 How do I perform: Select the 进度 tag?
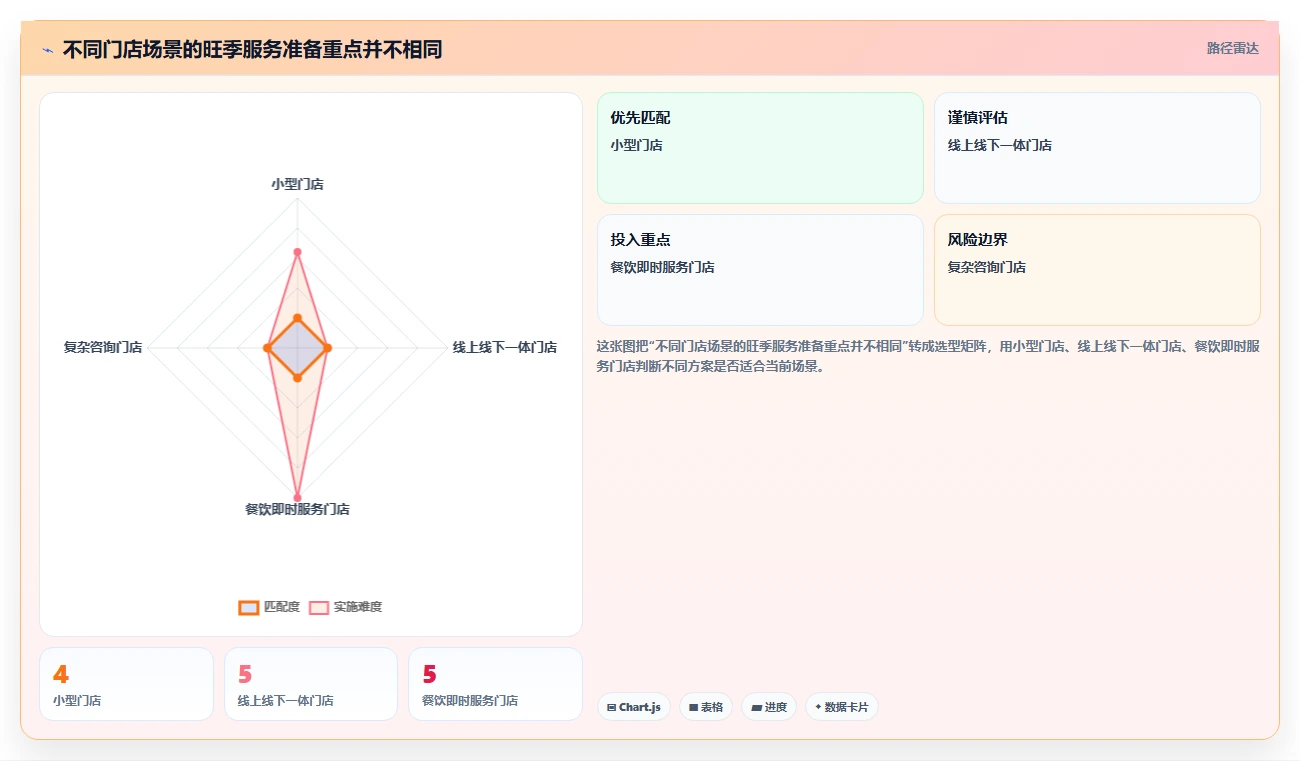click(769, 707)
